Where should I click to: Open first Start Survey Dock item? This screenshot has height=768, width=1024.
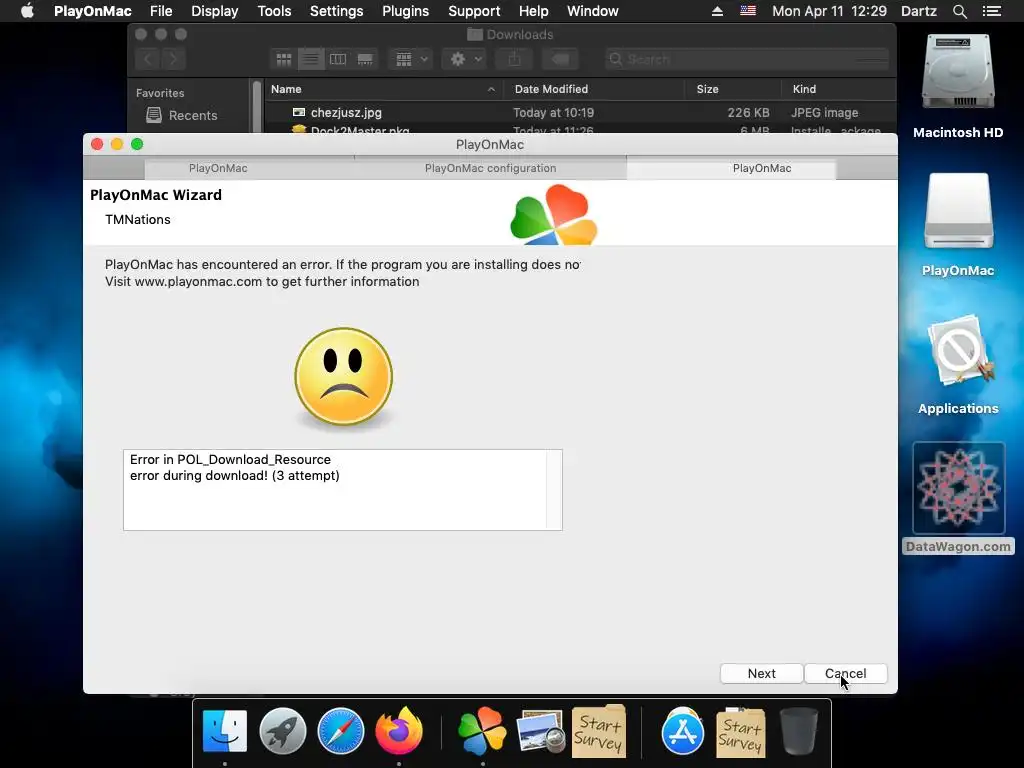(x=598, y=731)
